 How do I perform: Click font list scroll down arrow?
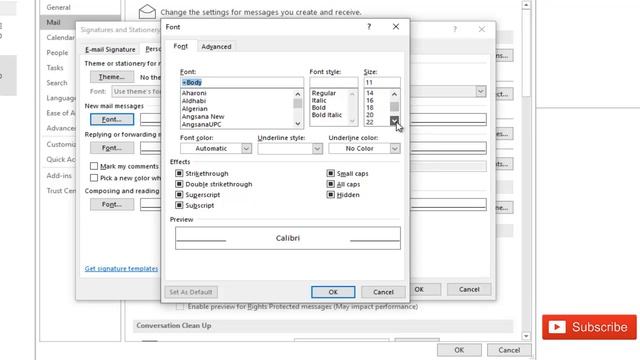[298, 123]
